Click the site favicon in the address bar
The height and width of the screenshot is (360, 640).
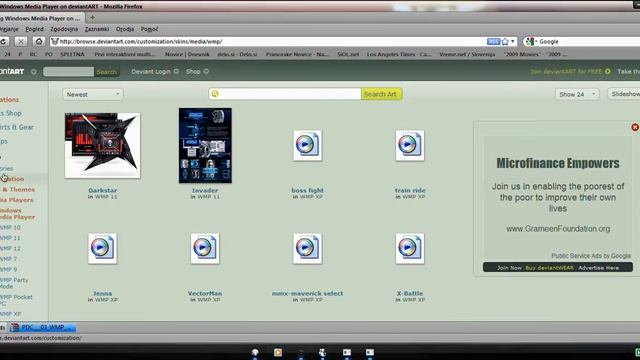tap(55, 41)
